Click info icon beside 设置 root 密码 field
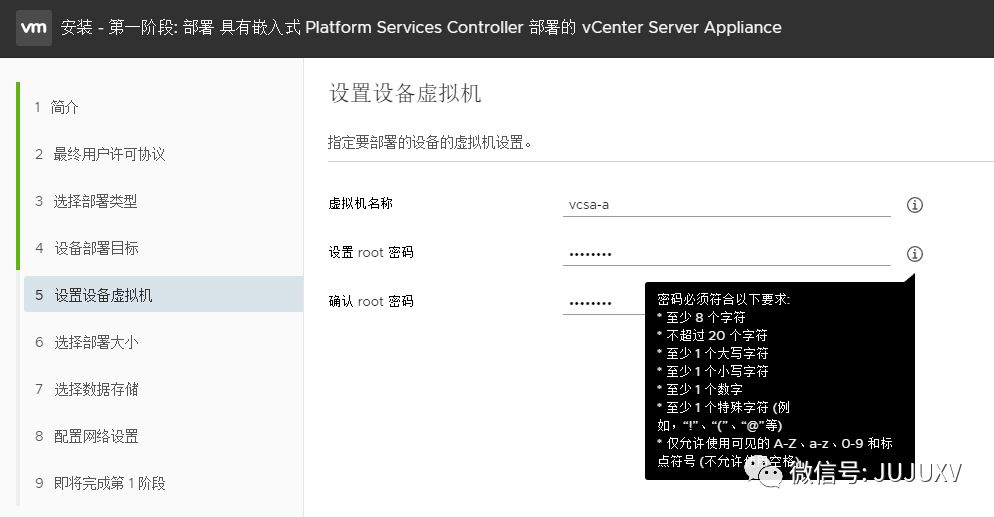994x517 pixels. click(914, 253)
